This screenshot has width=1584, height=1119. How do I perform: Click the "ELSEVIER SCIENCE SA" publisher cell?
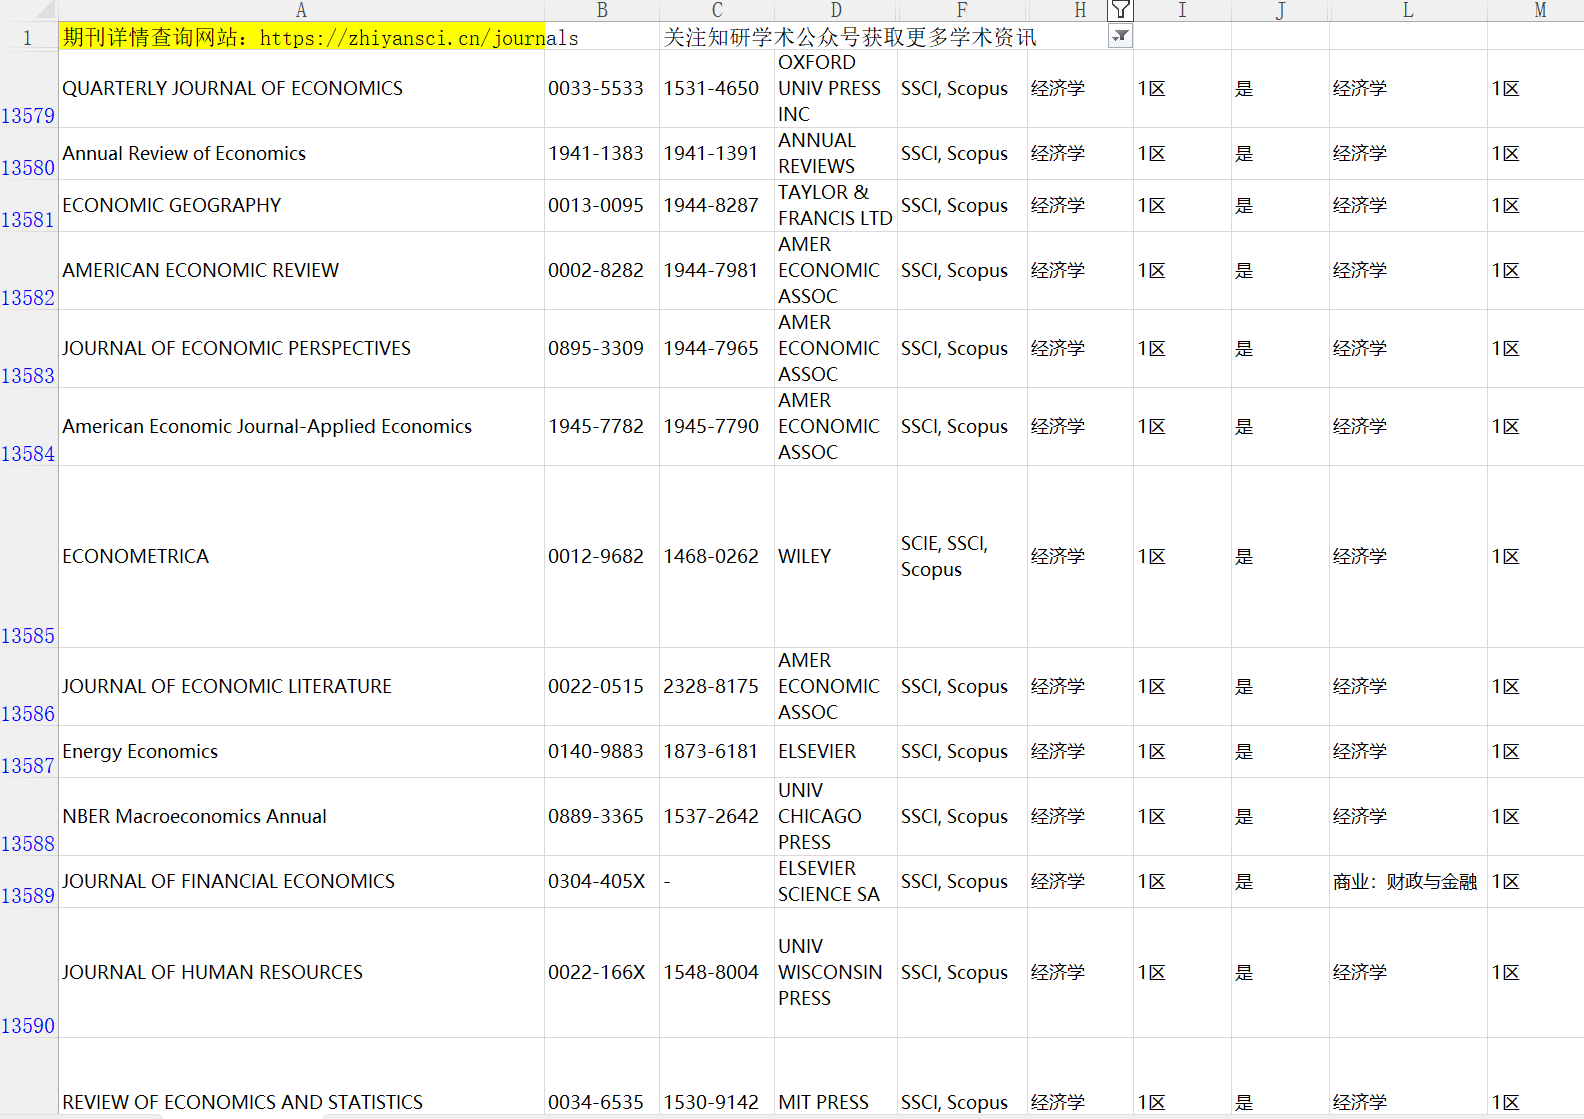click(x=836, y=882)
